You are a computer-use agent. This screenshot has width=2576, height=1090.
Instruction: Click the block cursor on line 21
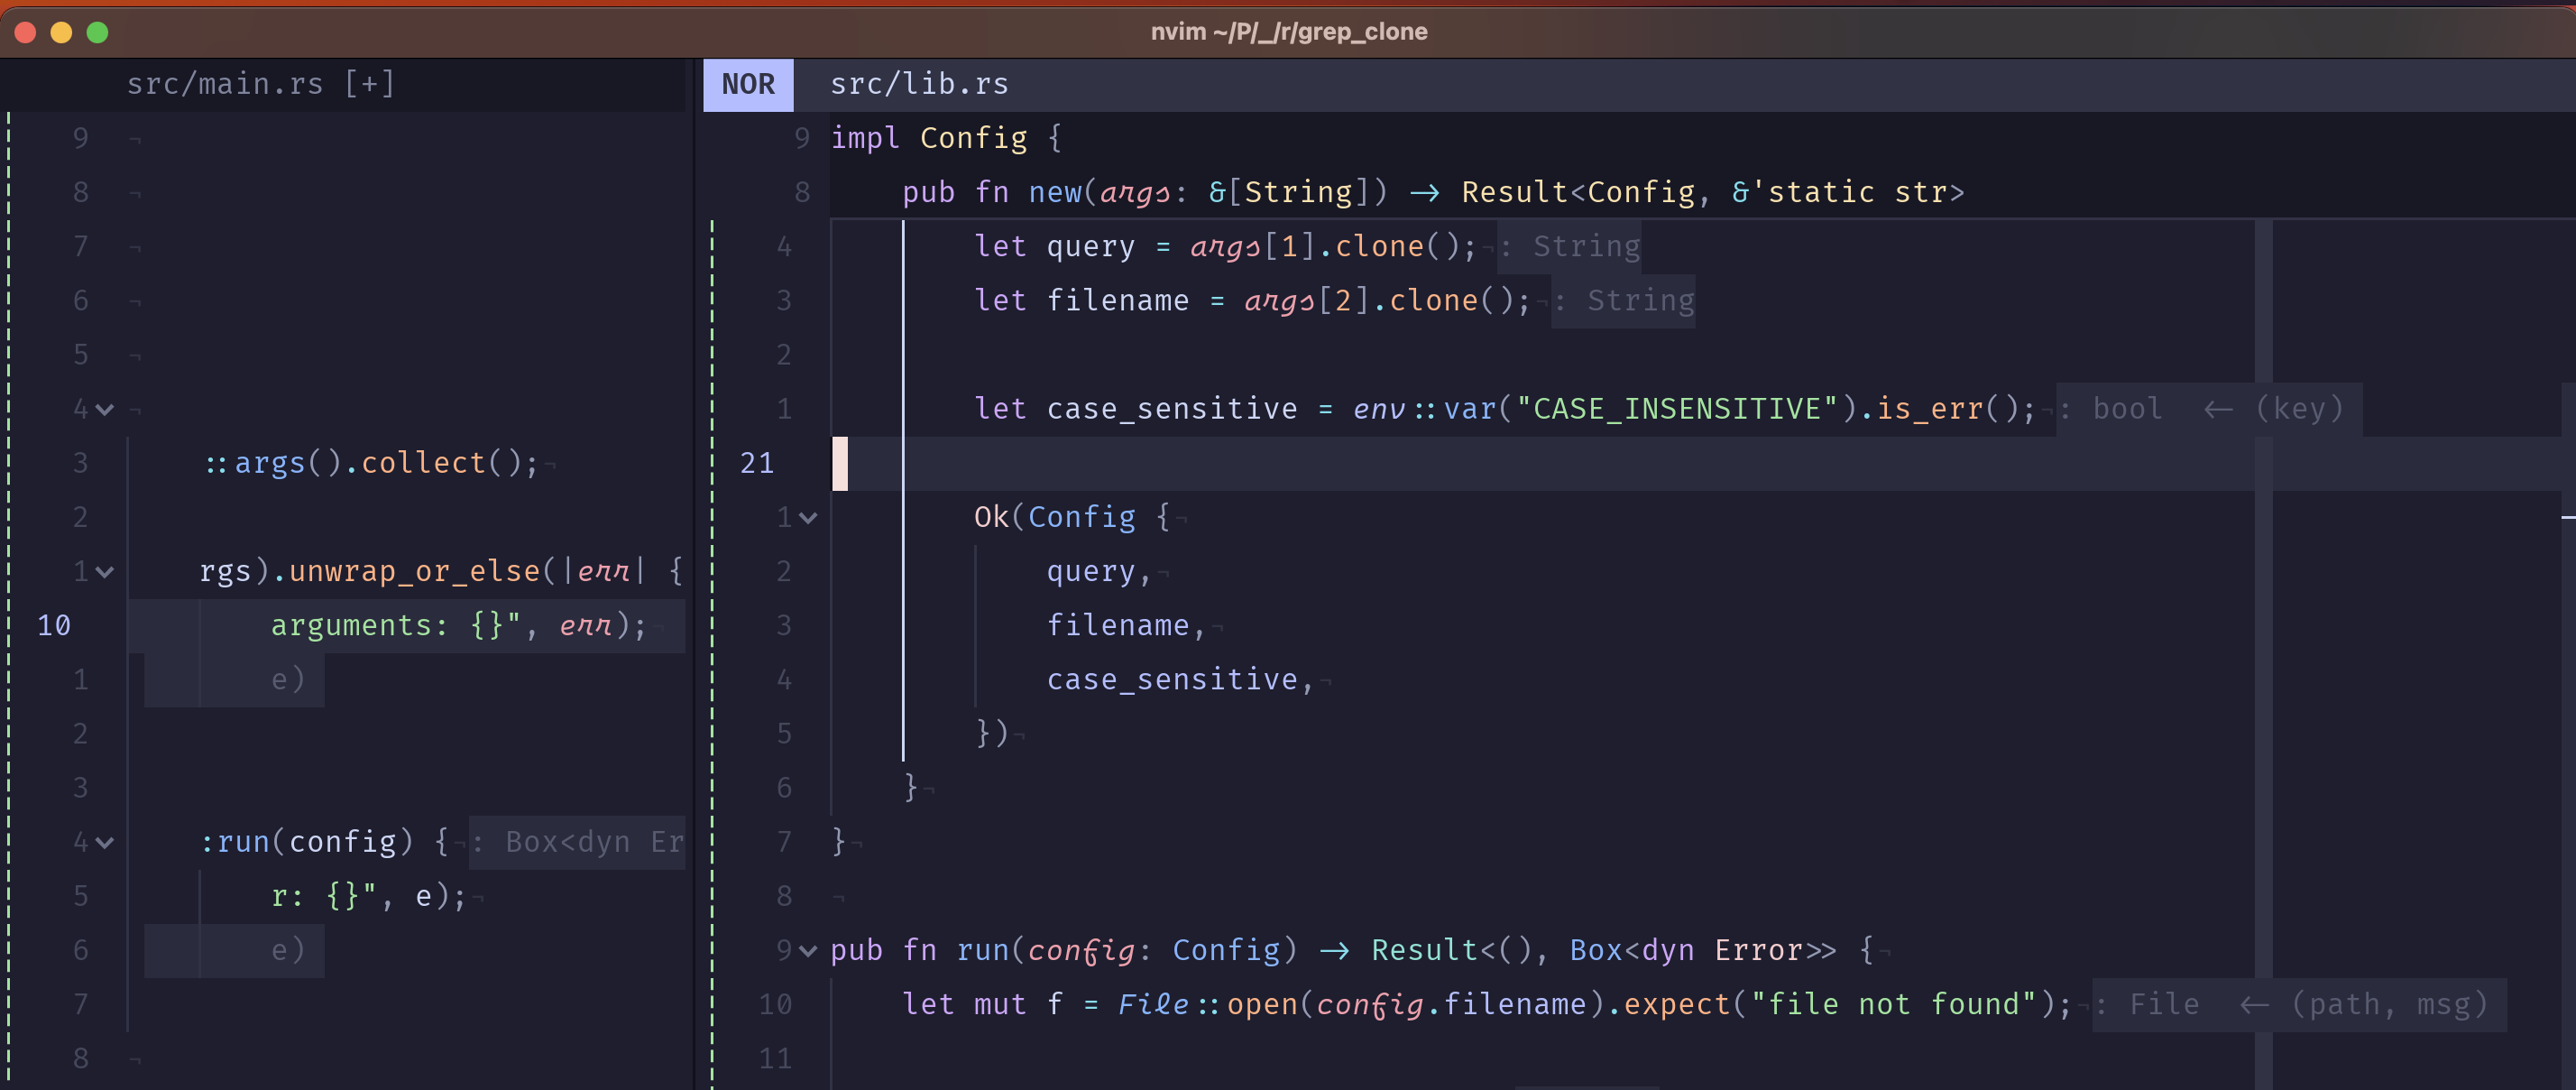(840, 463)
